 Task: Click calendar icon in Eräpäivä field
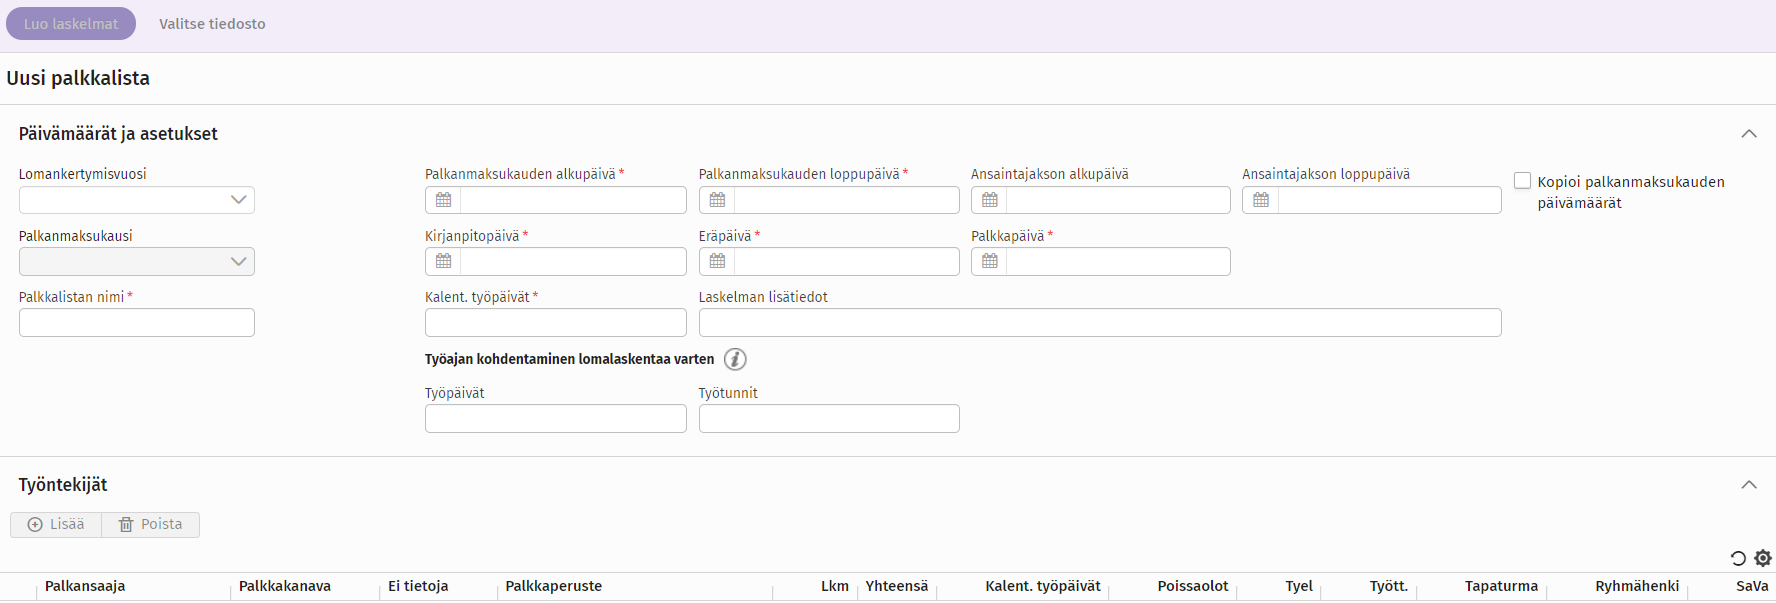[717, 261]
